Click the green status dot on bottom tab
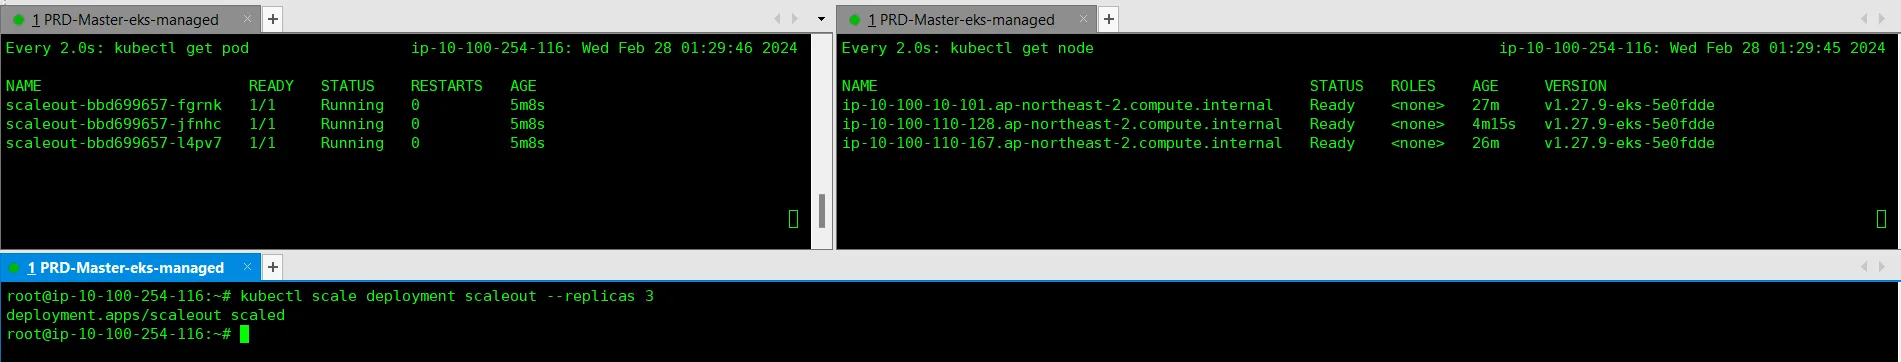The height and width of the screenshot is (362, 1901). tap(14, 267)
